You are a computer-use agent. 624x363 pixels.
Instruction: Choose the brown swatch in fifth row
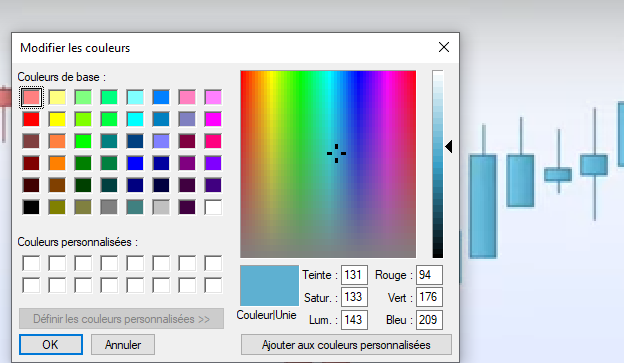tap(57, 185)
